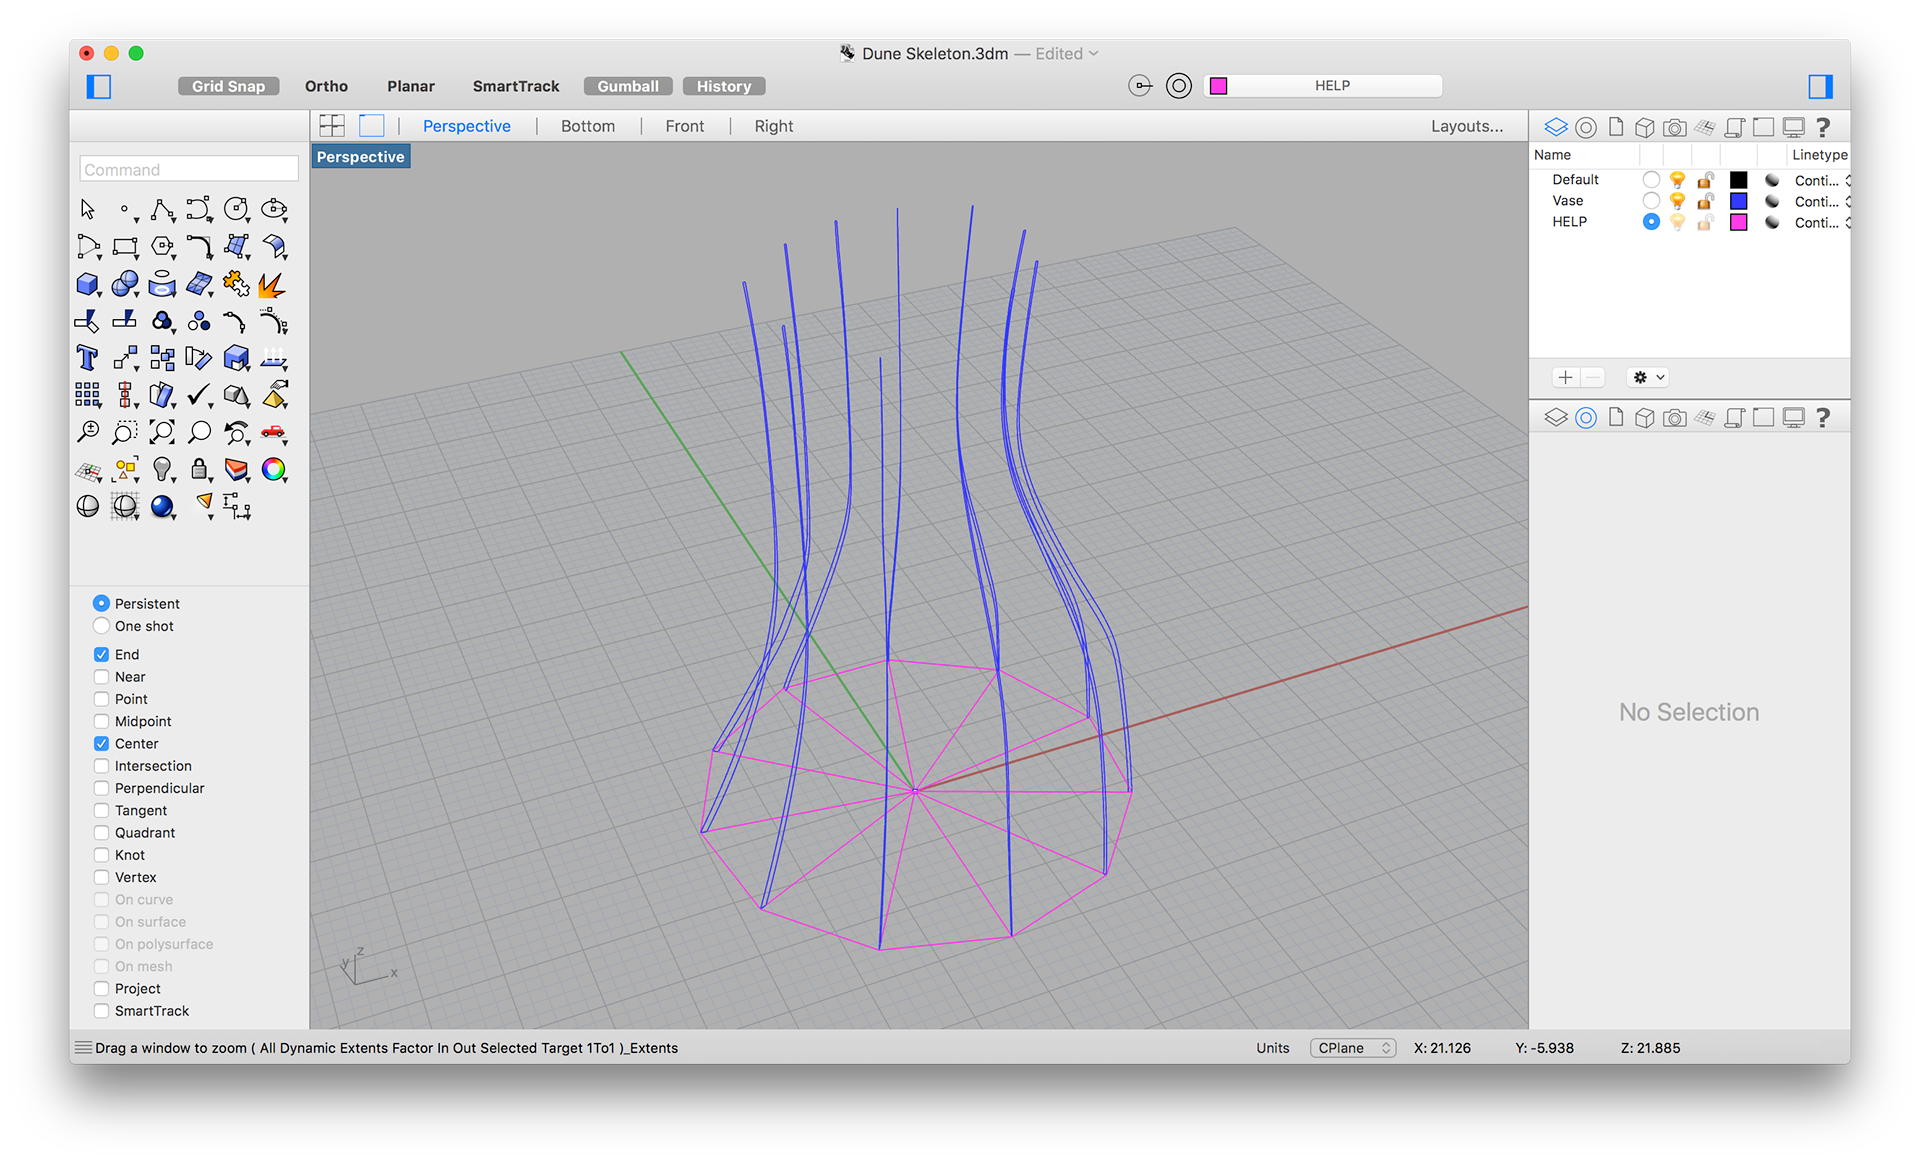The width and height of the screenshot is (1920, 1163).
Task: Select Persistent osnap radio button
Action: (101, 603)
